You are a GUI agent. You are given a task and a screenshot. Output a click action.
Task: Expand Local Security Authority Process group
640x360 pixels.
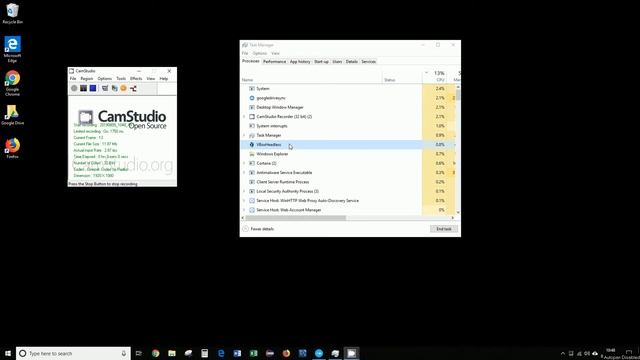click(244, 191)
